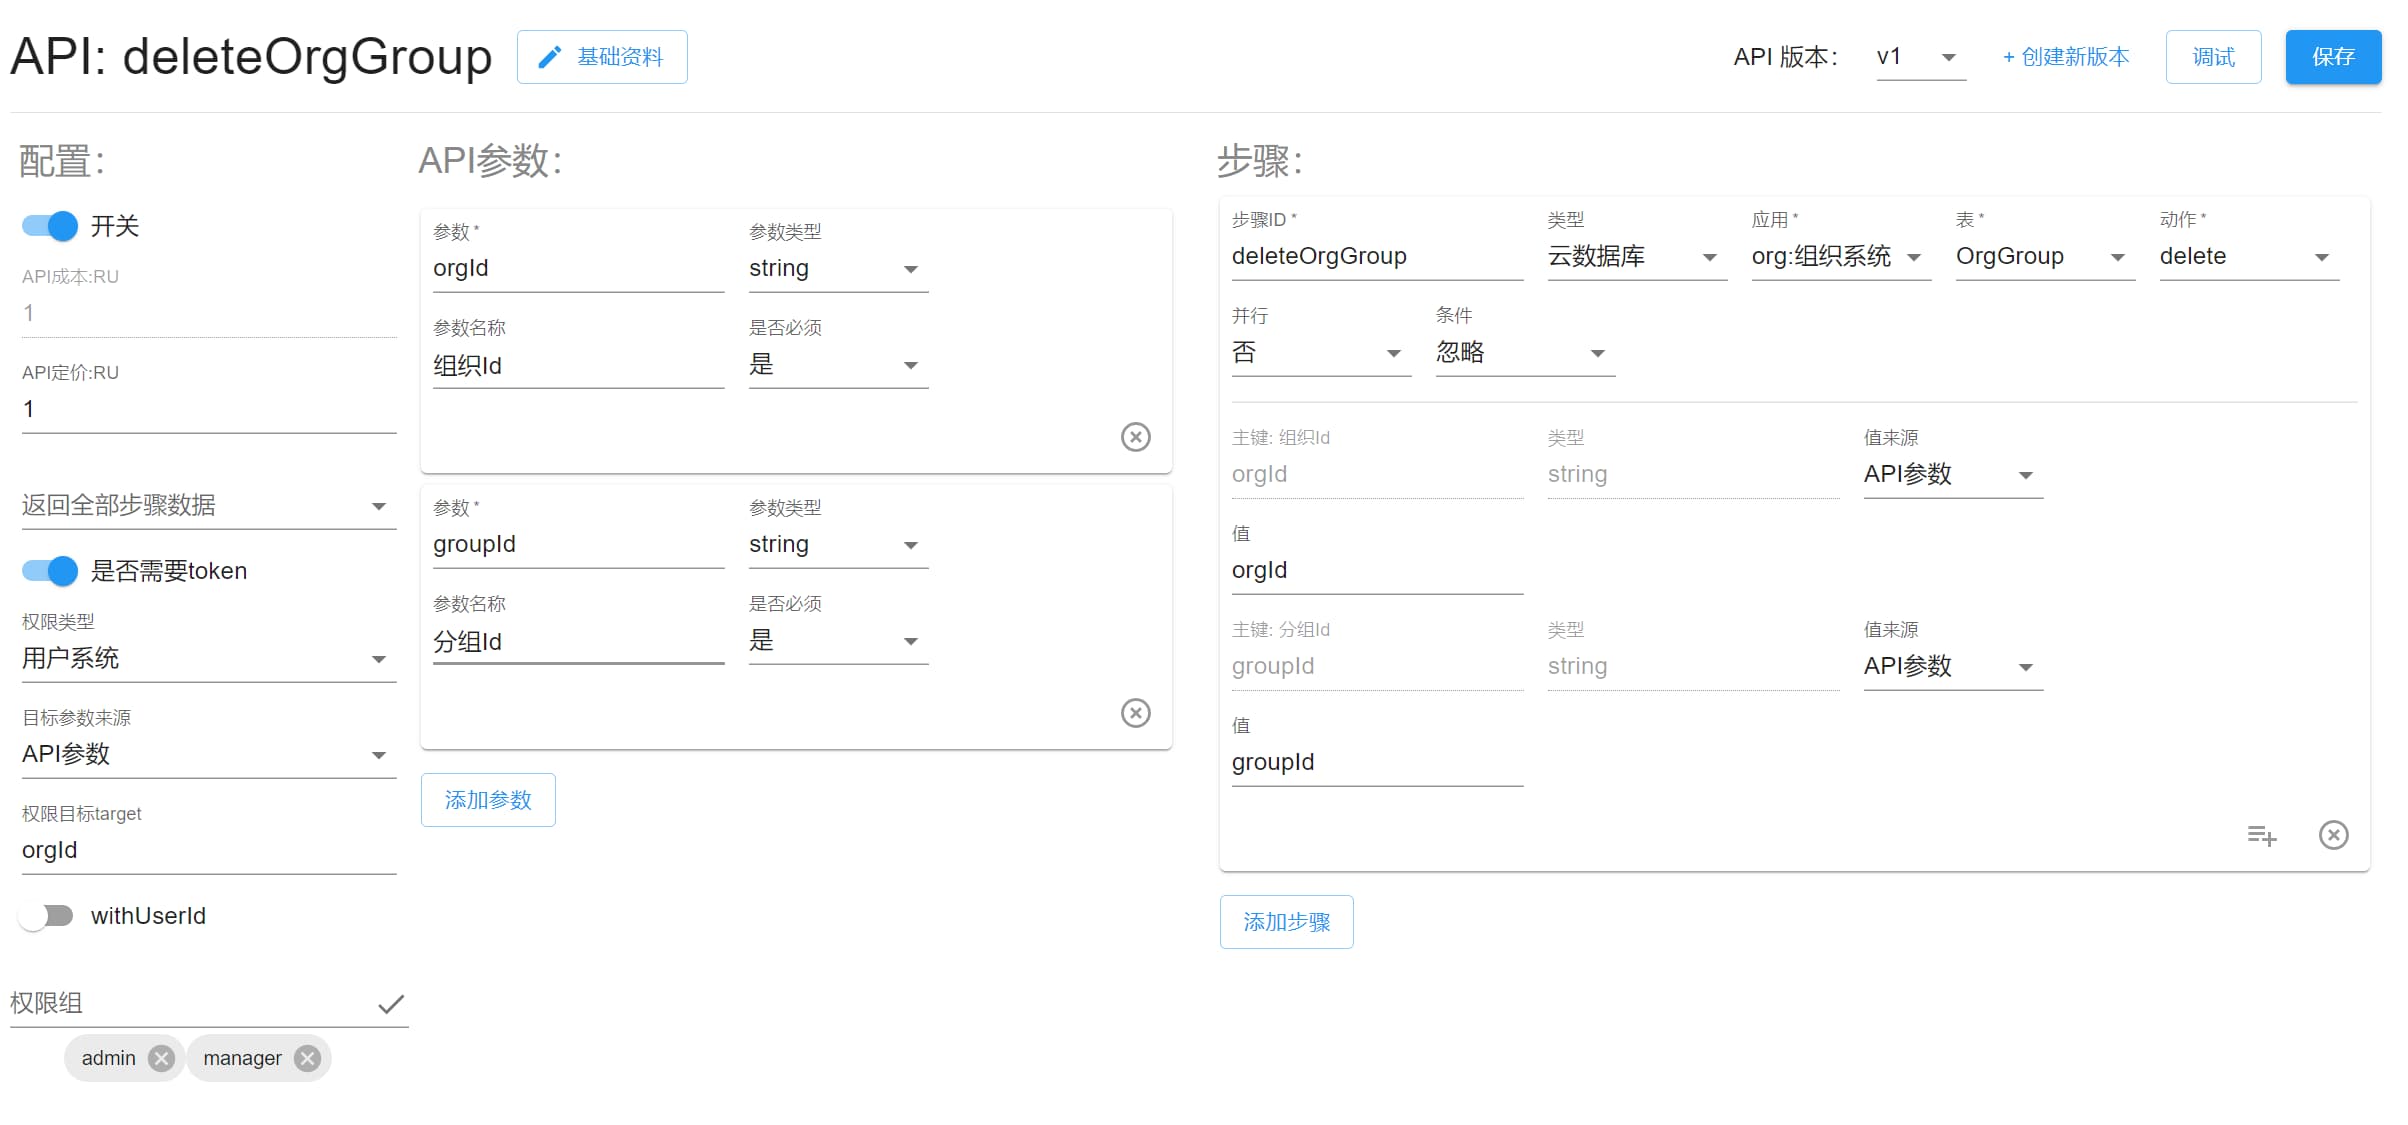Click the 保存 button

pyautogui.click(x=2333, y=57)
